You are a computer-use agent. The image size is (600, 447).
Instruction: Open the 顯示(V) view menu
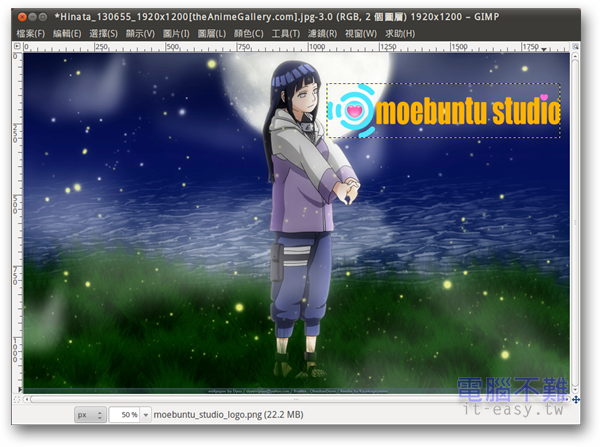pyautogui.click(x=140, y=34)
